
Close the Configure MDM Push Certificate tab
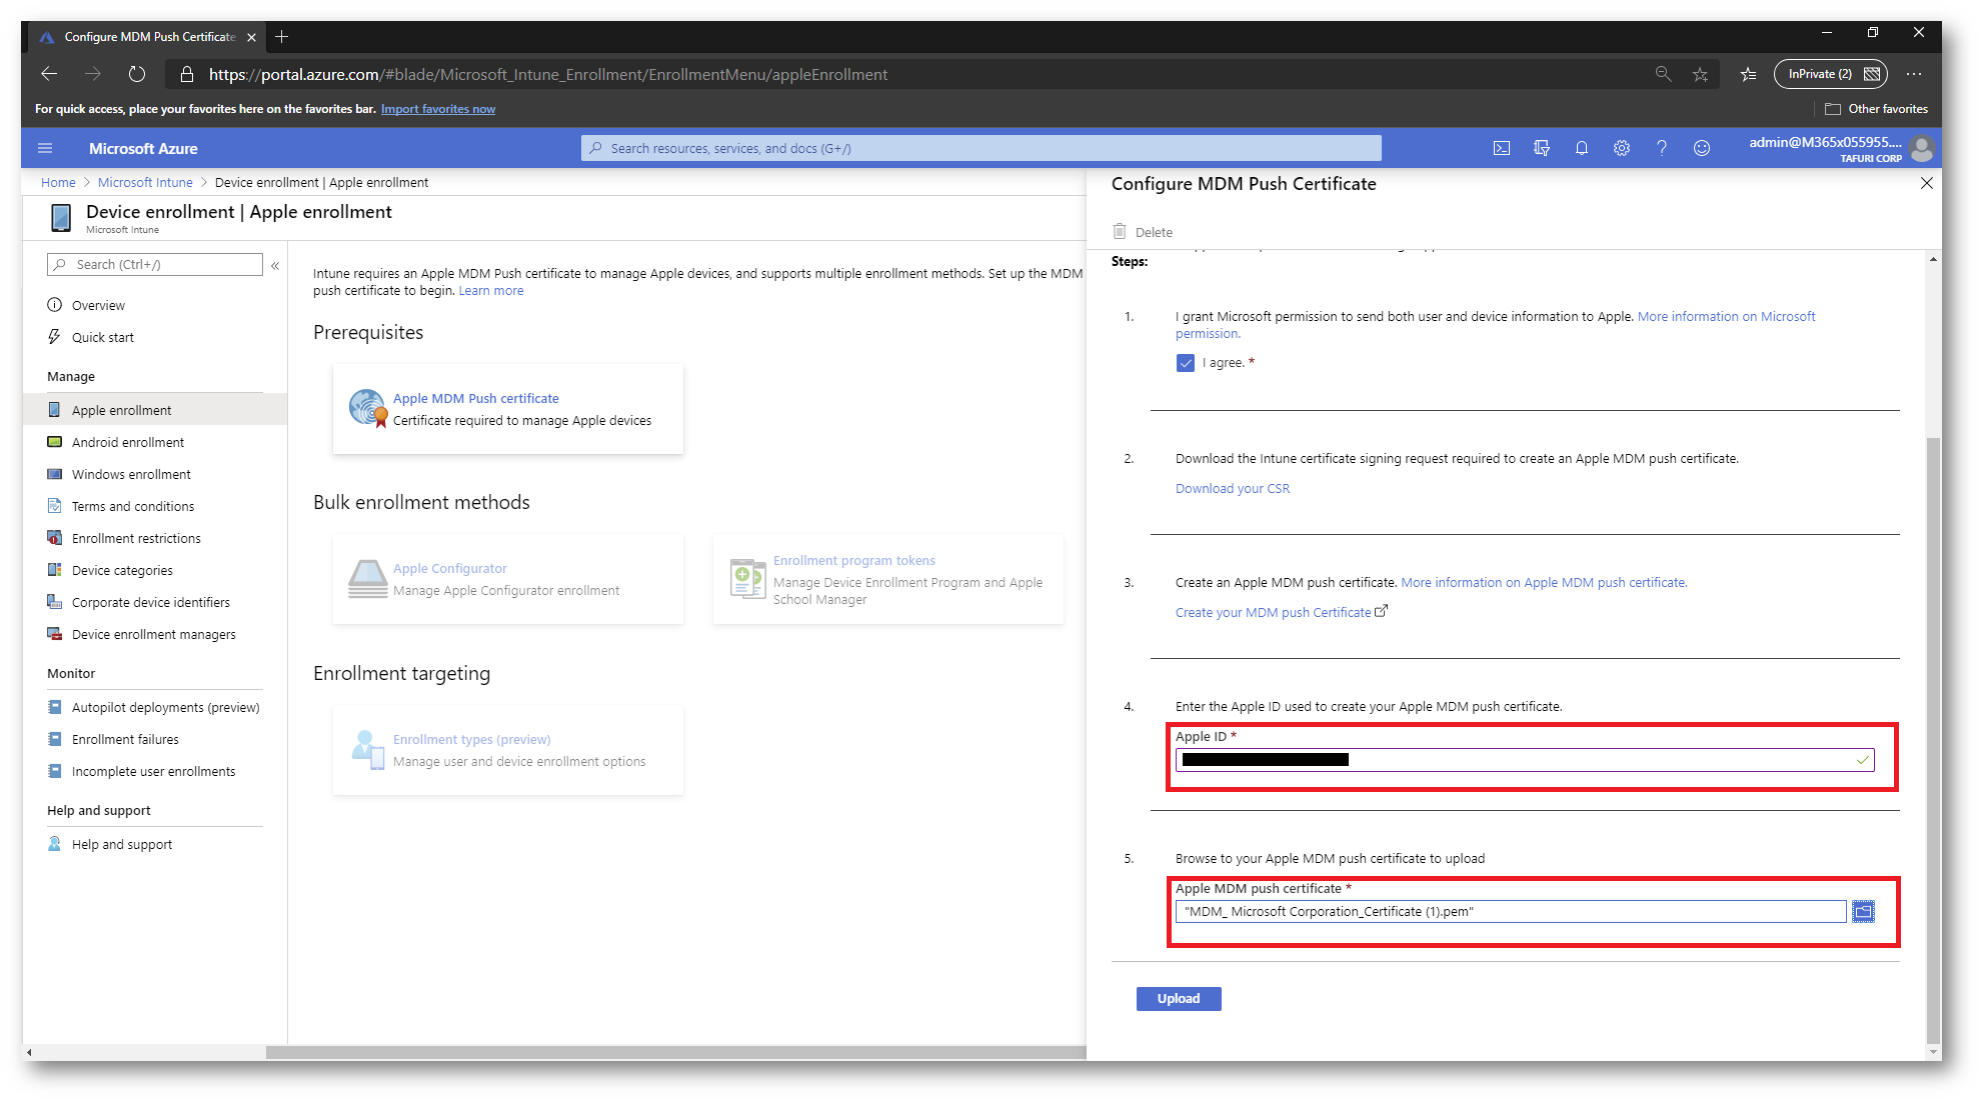click(251, 37)
